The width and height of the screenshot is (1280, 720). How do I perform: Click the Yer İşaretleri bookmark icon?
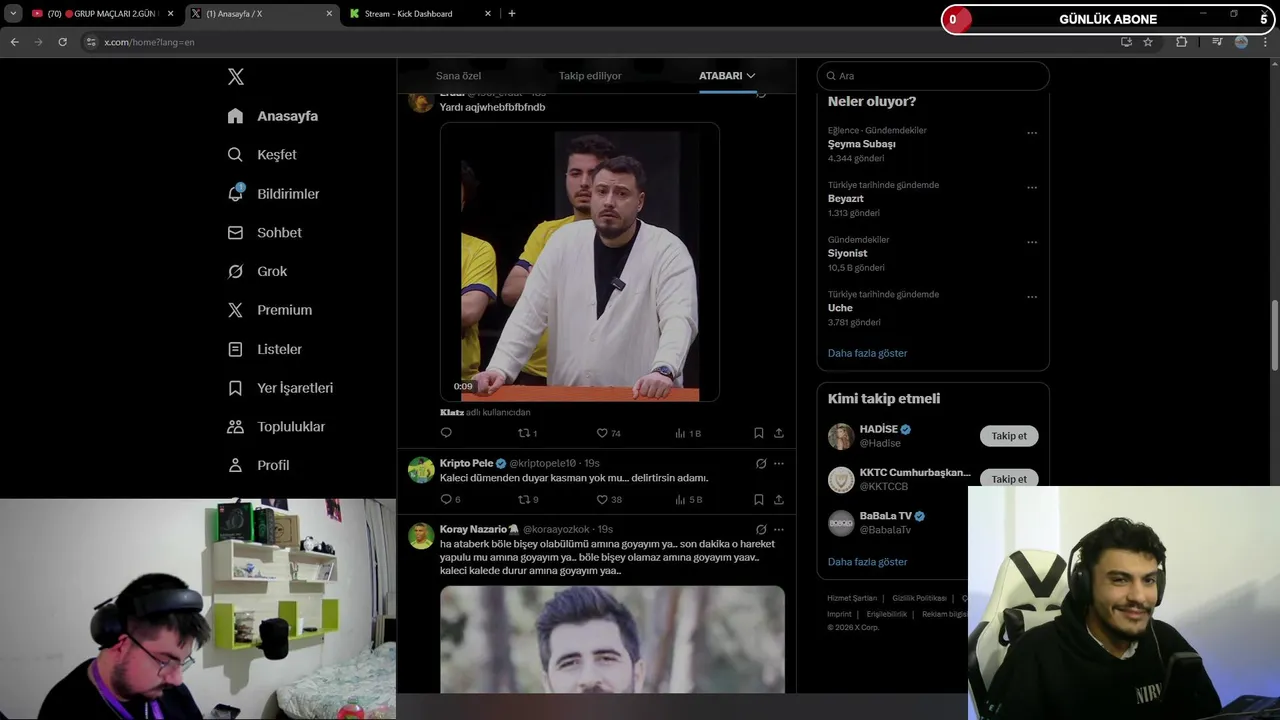point(235,388)
